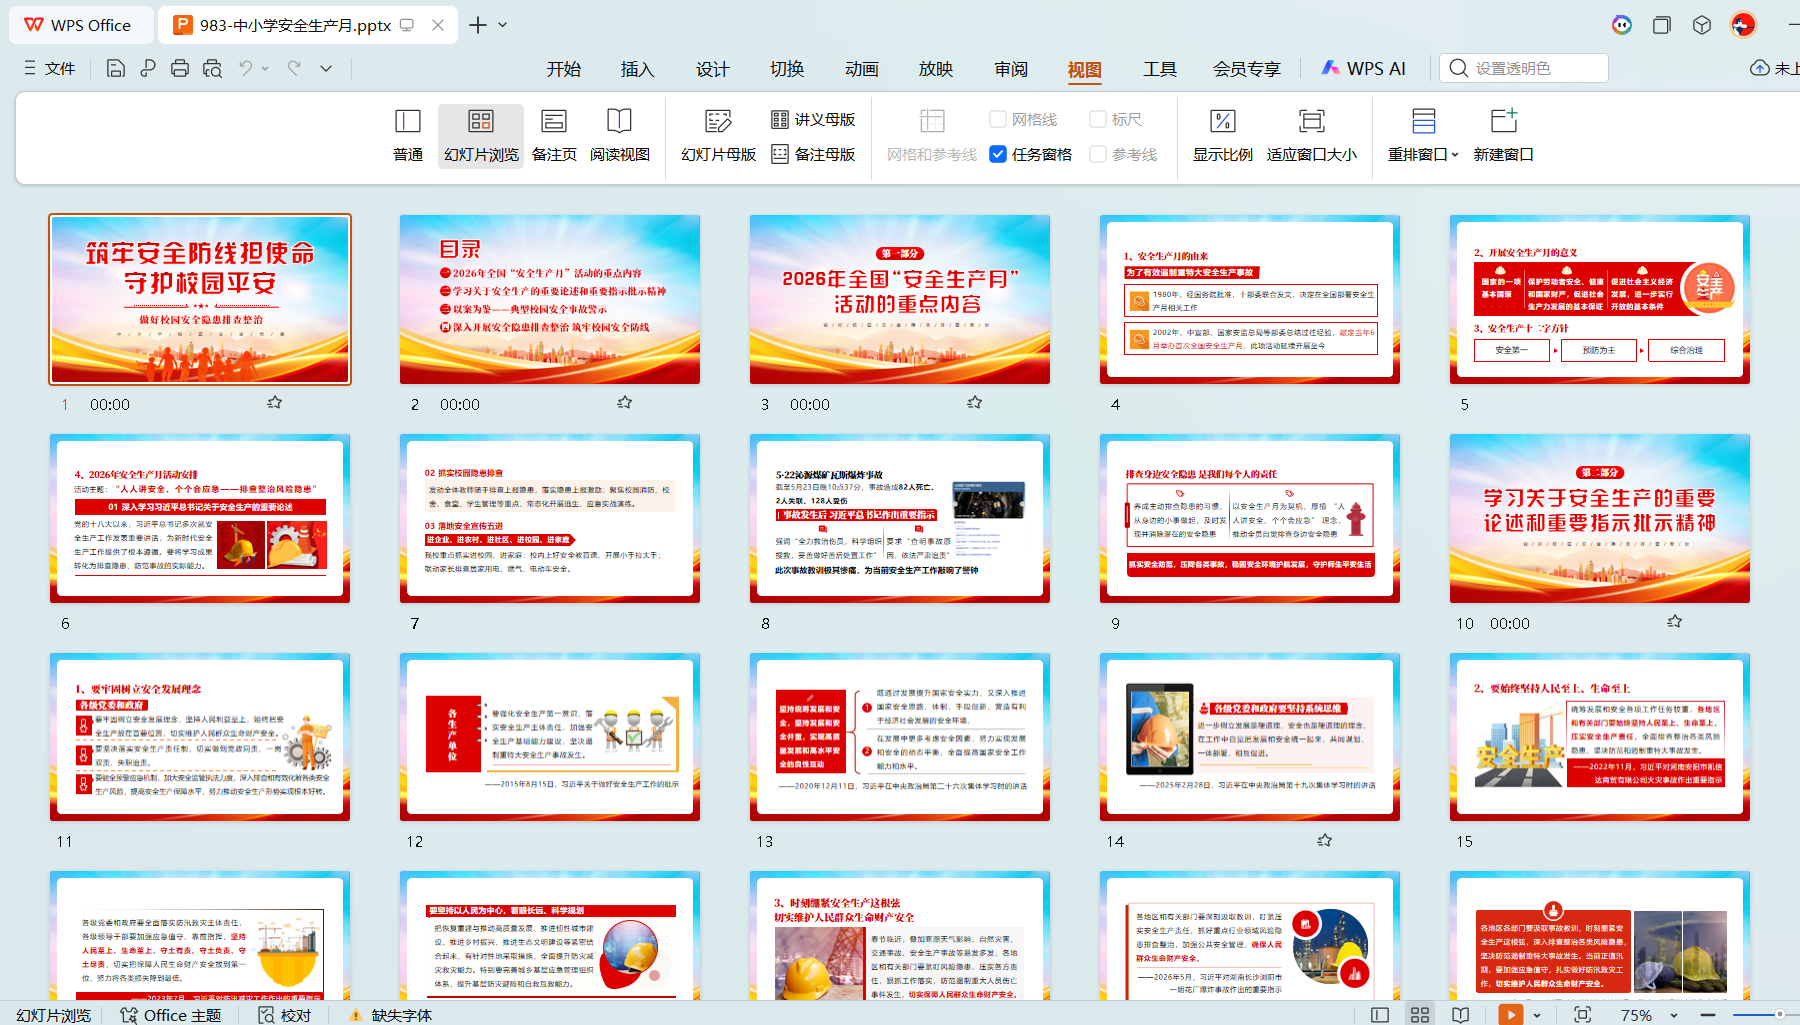Viewport: 1800px width, 1025px height.
Task: Click star icon under slide 2
Action: click(x=624, y=402)
